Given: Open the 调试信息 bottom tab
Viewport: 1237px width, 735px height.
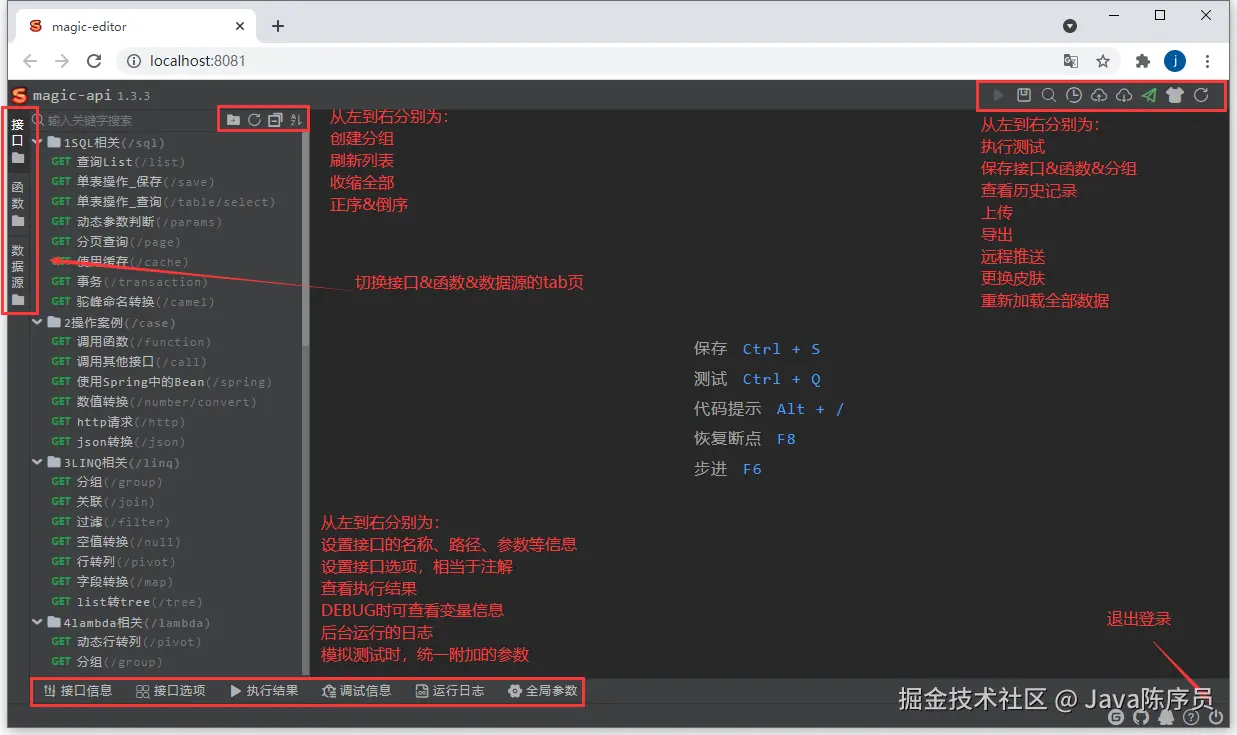Looking at the screenshot, I should pos(357,691).
